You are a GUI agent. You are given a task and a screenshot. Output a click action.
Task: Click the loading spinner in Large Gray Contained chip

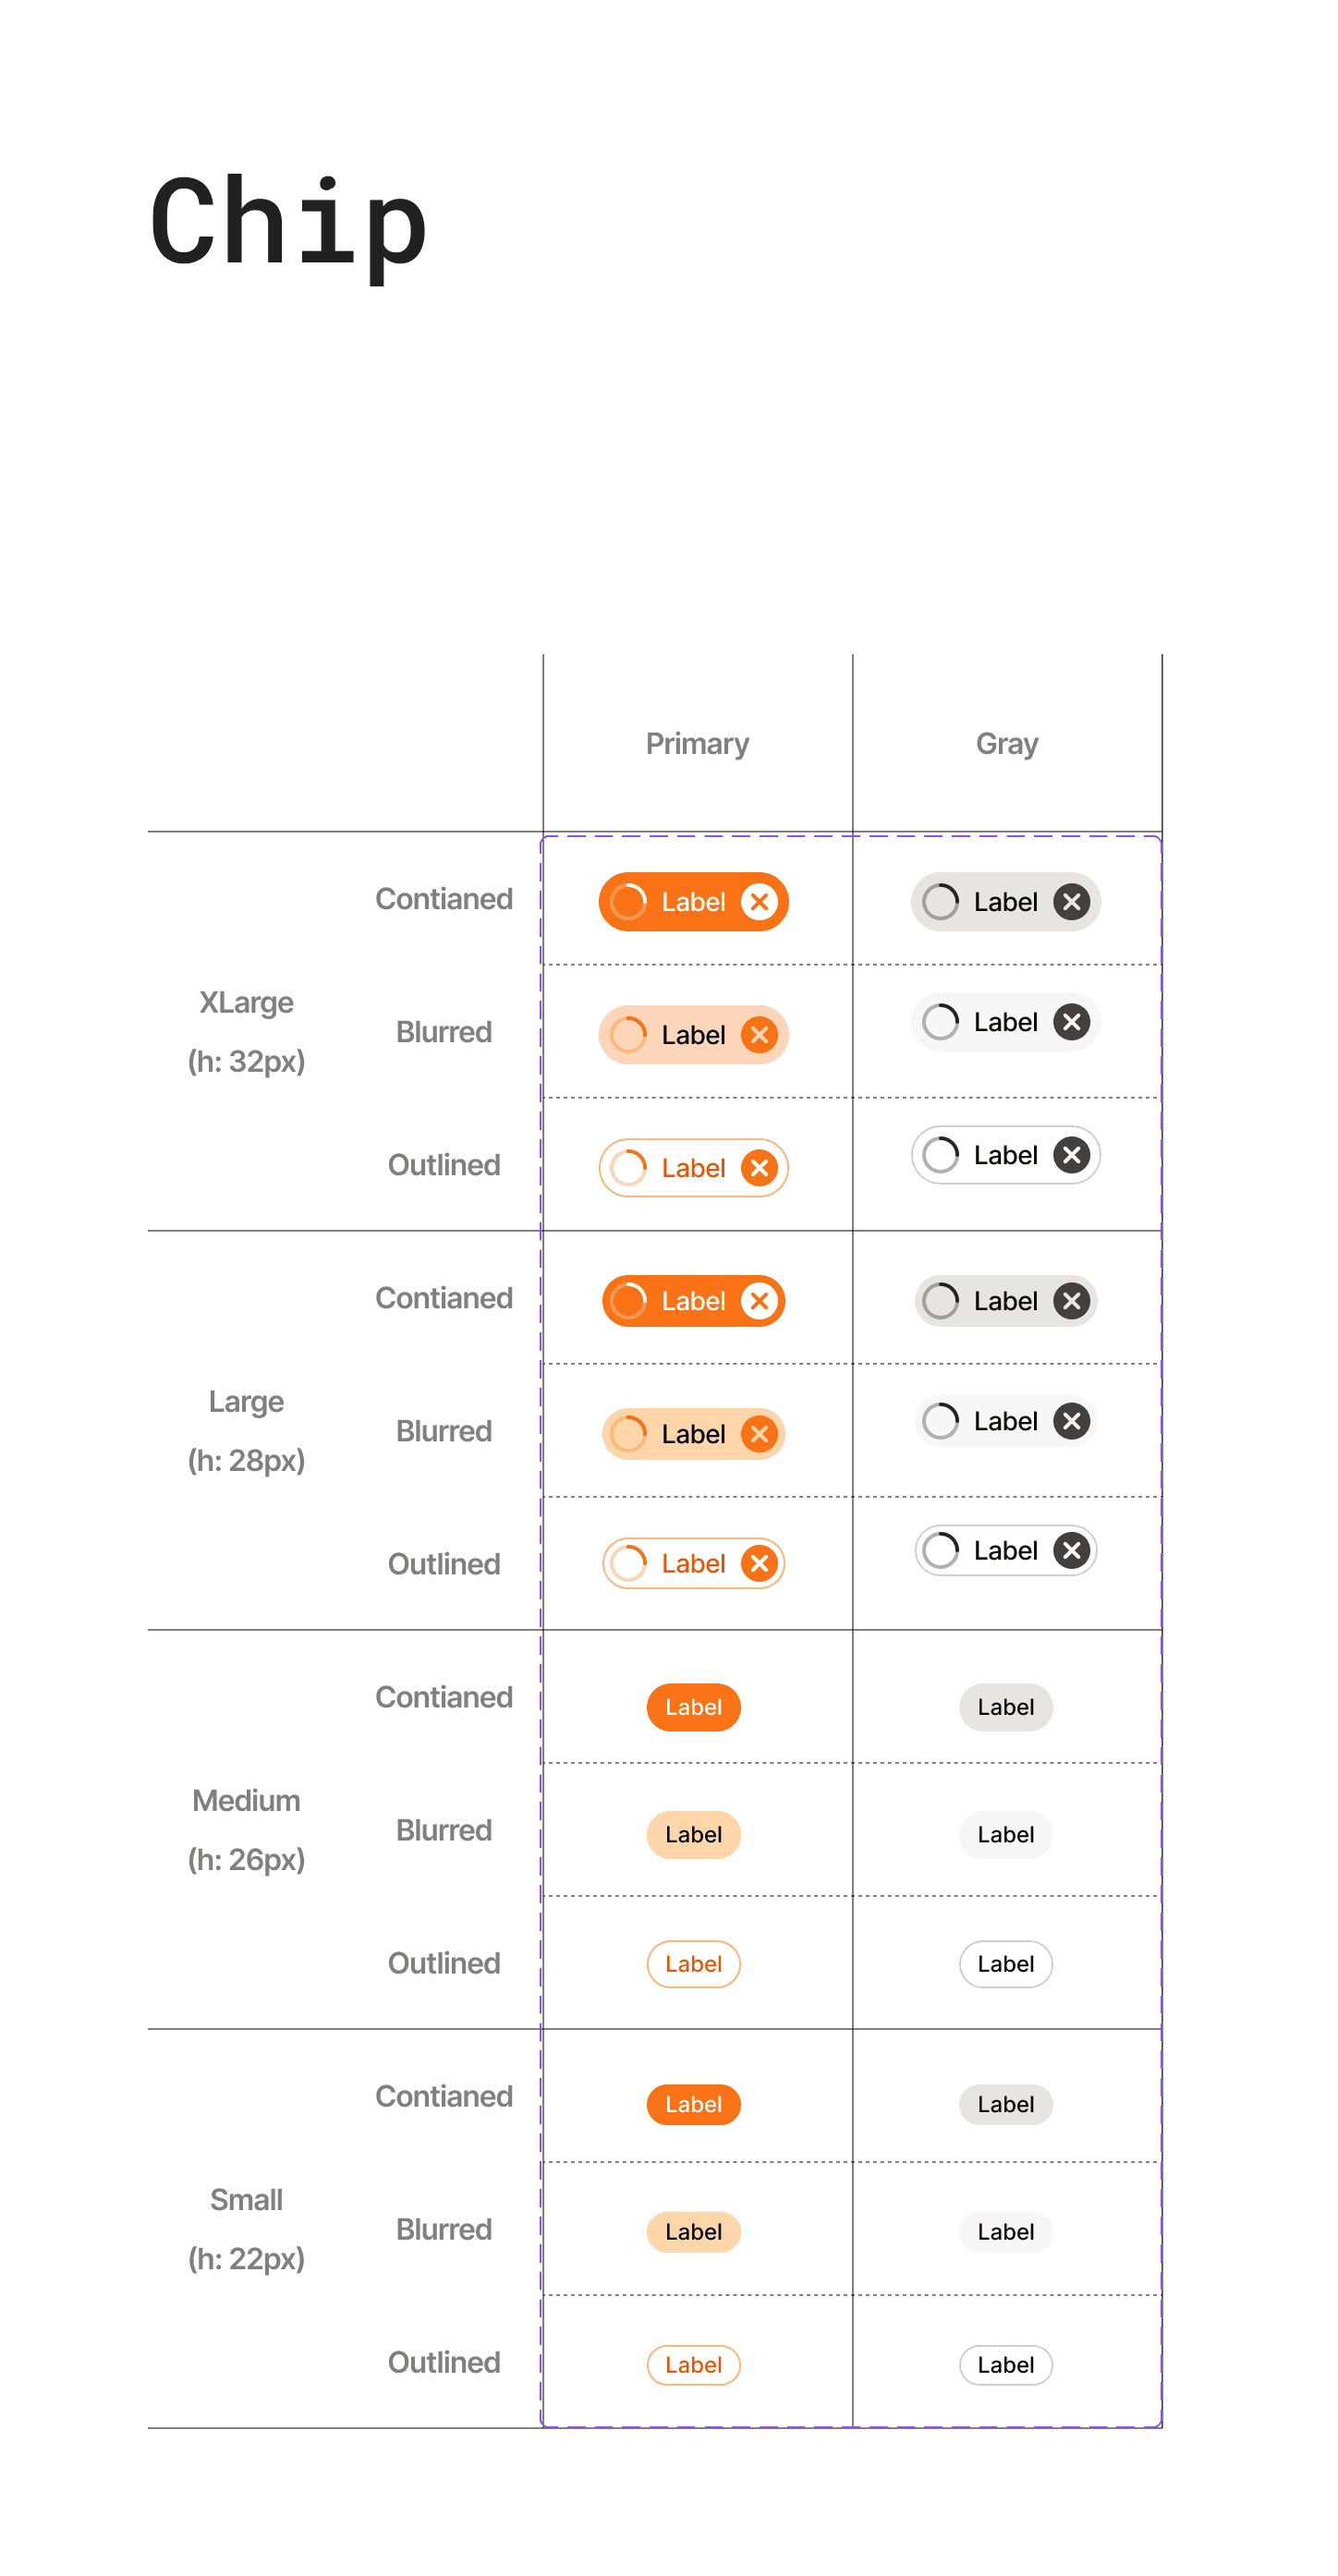point(940,1301)
